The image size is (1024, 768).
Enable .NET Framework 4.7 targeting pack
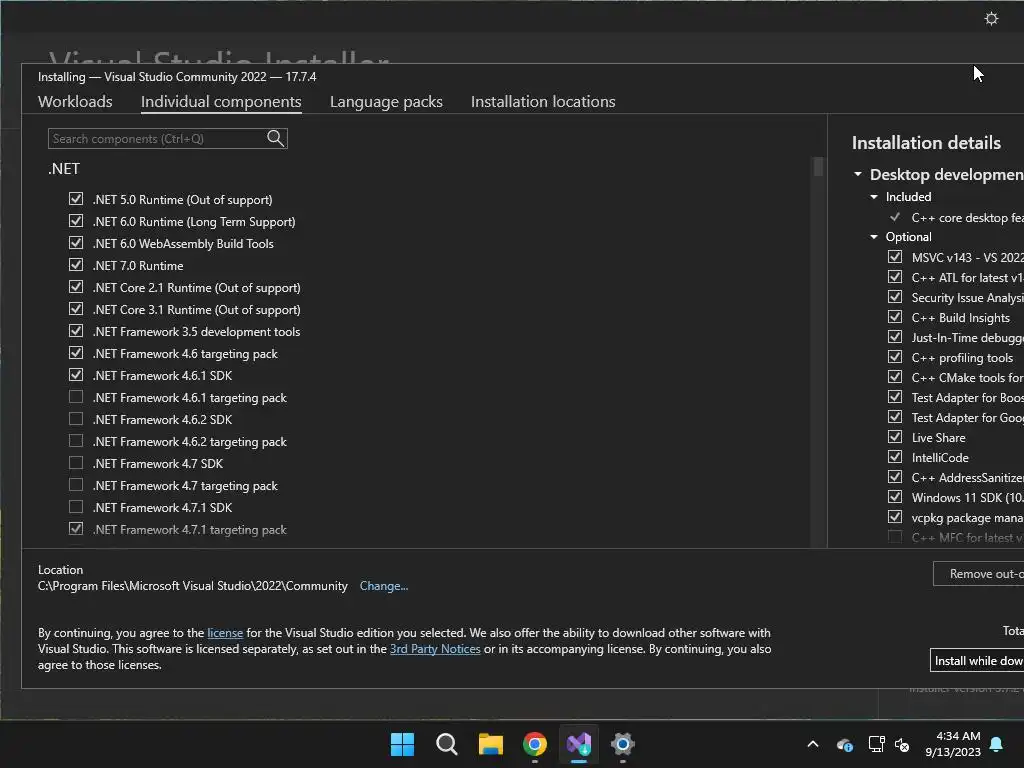pos(76,485)
